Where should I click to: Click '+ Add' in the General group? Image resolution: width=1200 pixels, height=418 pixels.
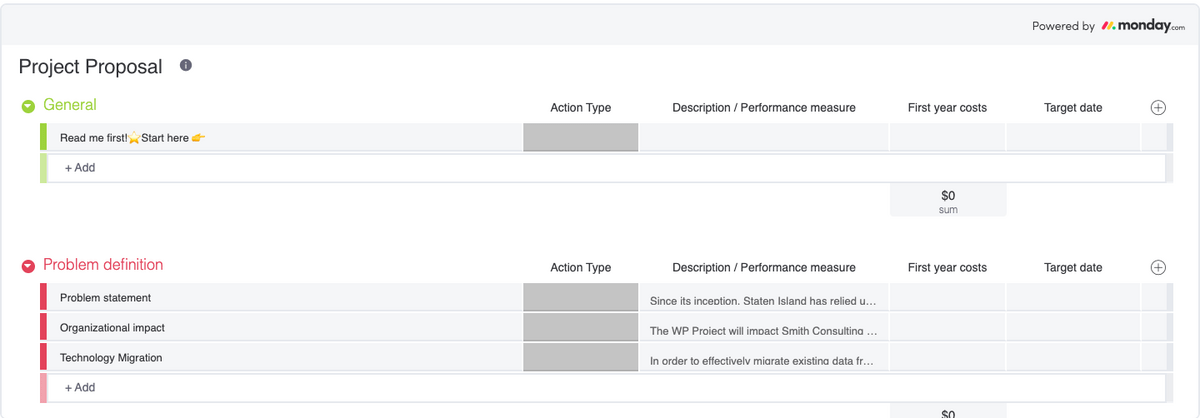pos(80,168)
